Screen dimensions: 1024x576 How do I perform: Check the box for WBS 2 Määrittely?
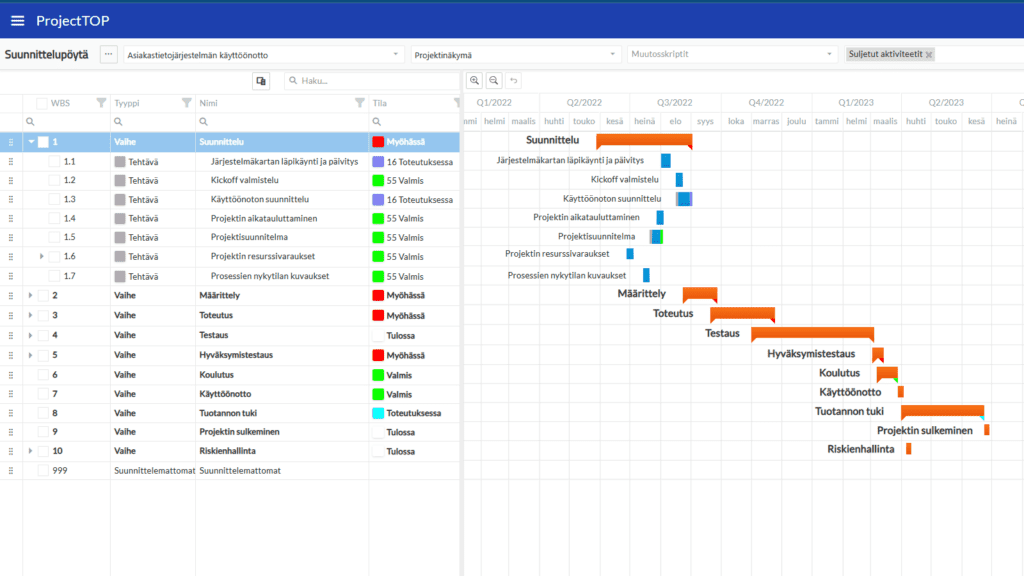[43, 295]
